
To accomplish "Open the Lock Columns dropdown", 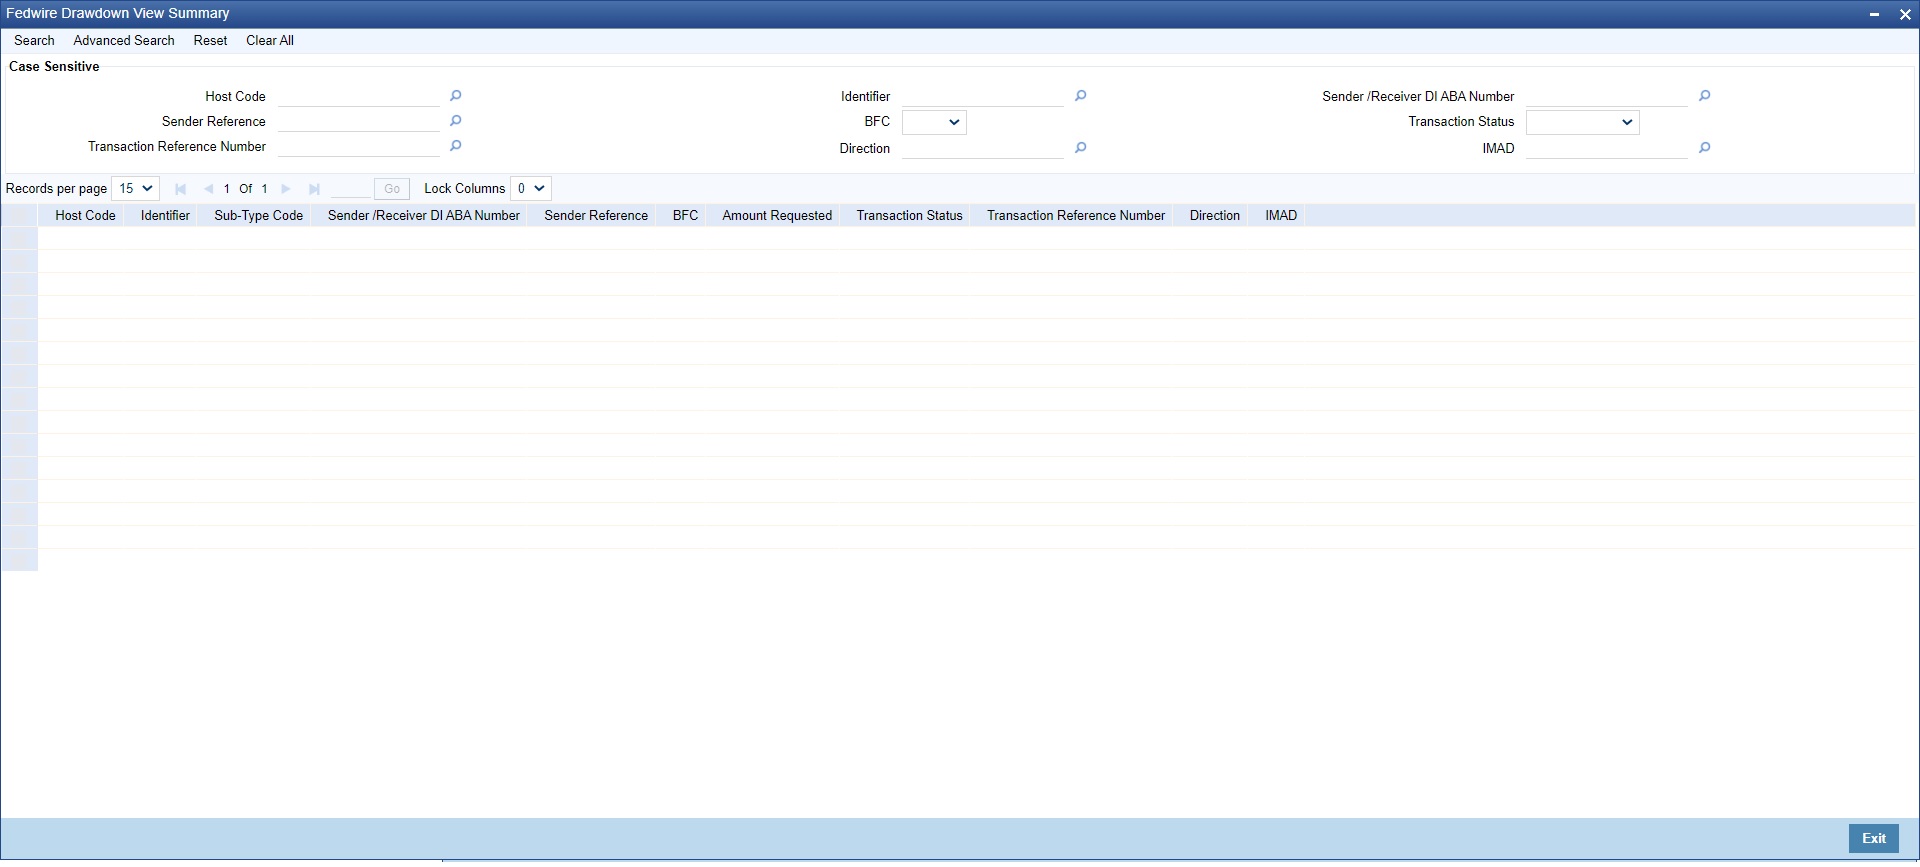I will coord(531,188).
